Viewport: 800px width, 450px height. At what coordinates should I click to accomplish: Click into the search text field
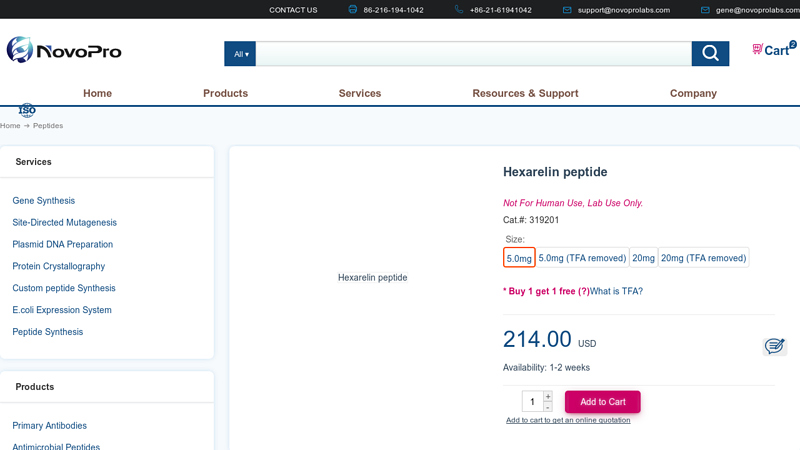[x=473, y=54]
